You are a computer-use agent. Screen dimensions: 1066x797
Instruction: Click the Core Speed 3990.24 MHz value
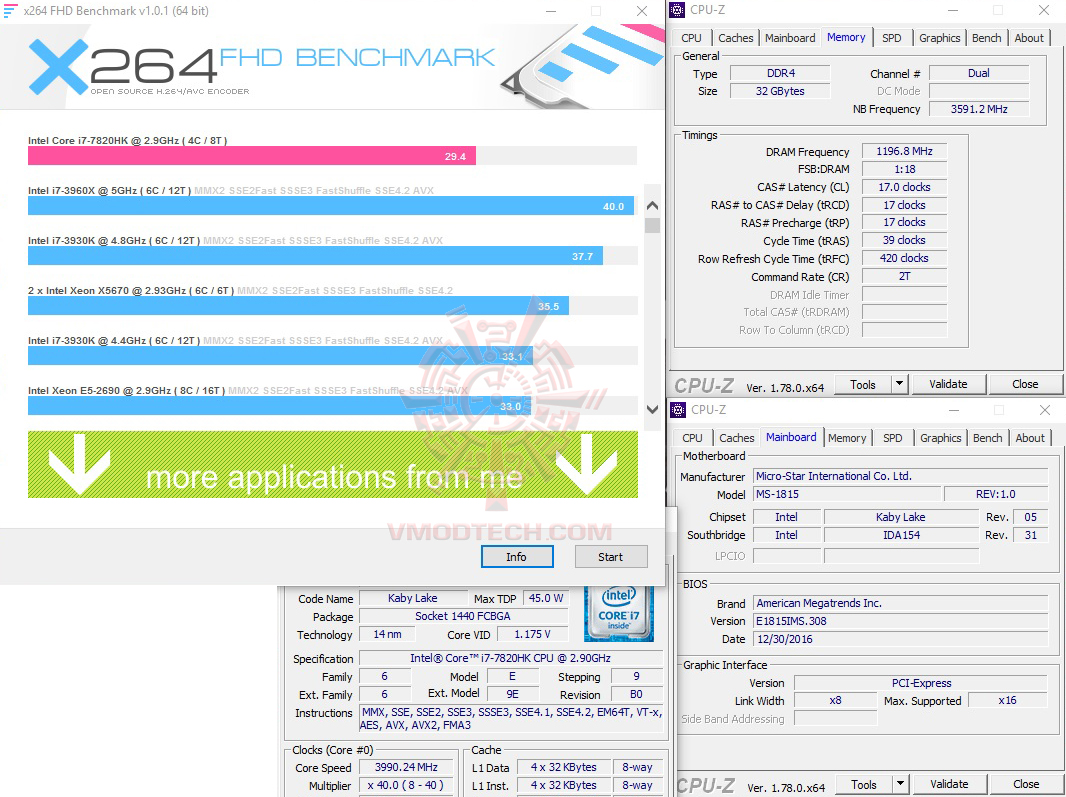pyautogui.click(x=406, y=767)
